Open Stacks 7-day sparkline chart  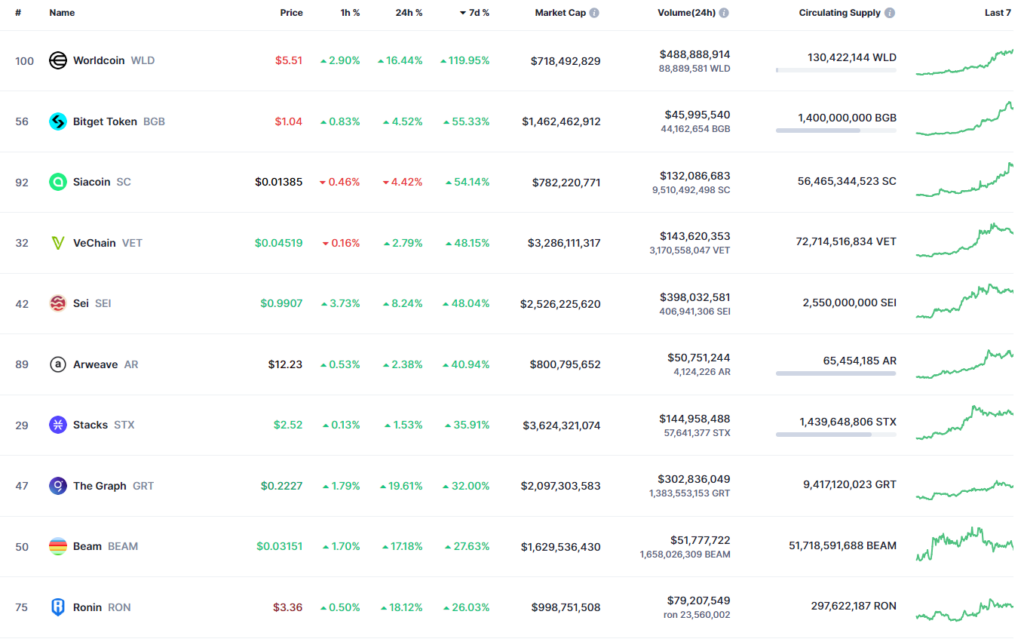(x=965, y=423)
